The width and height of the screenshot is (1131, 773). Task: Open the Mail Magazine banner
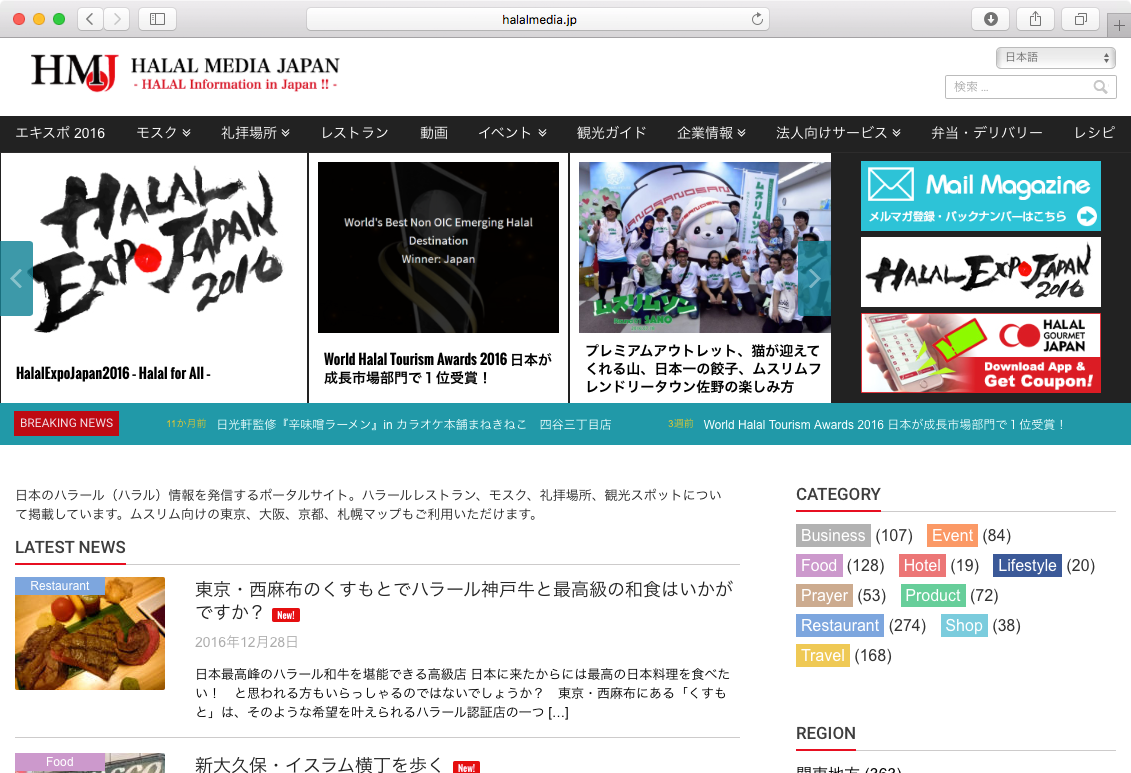(x=980, y=195)
